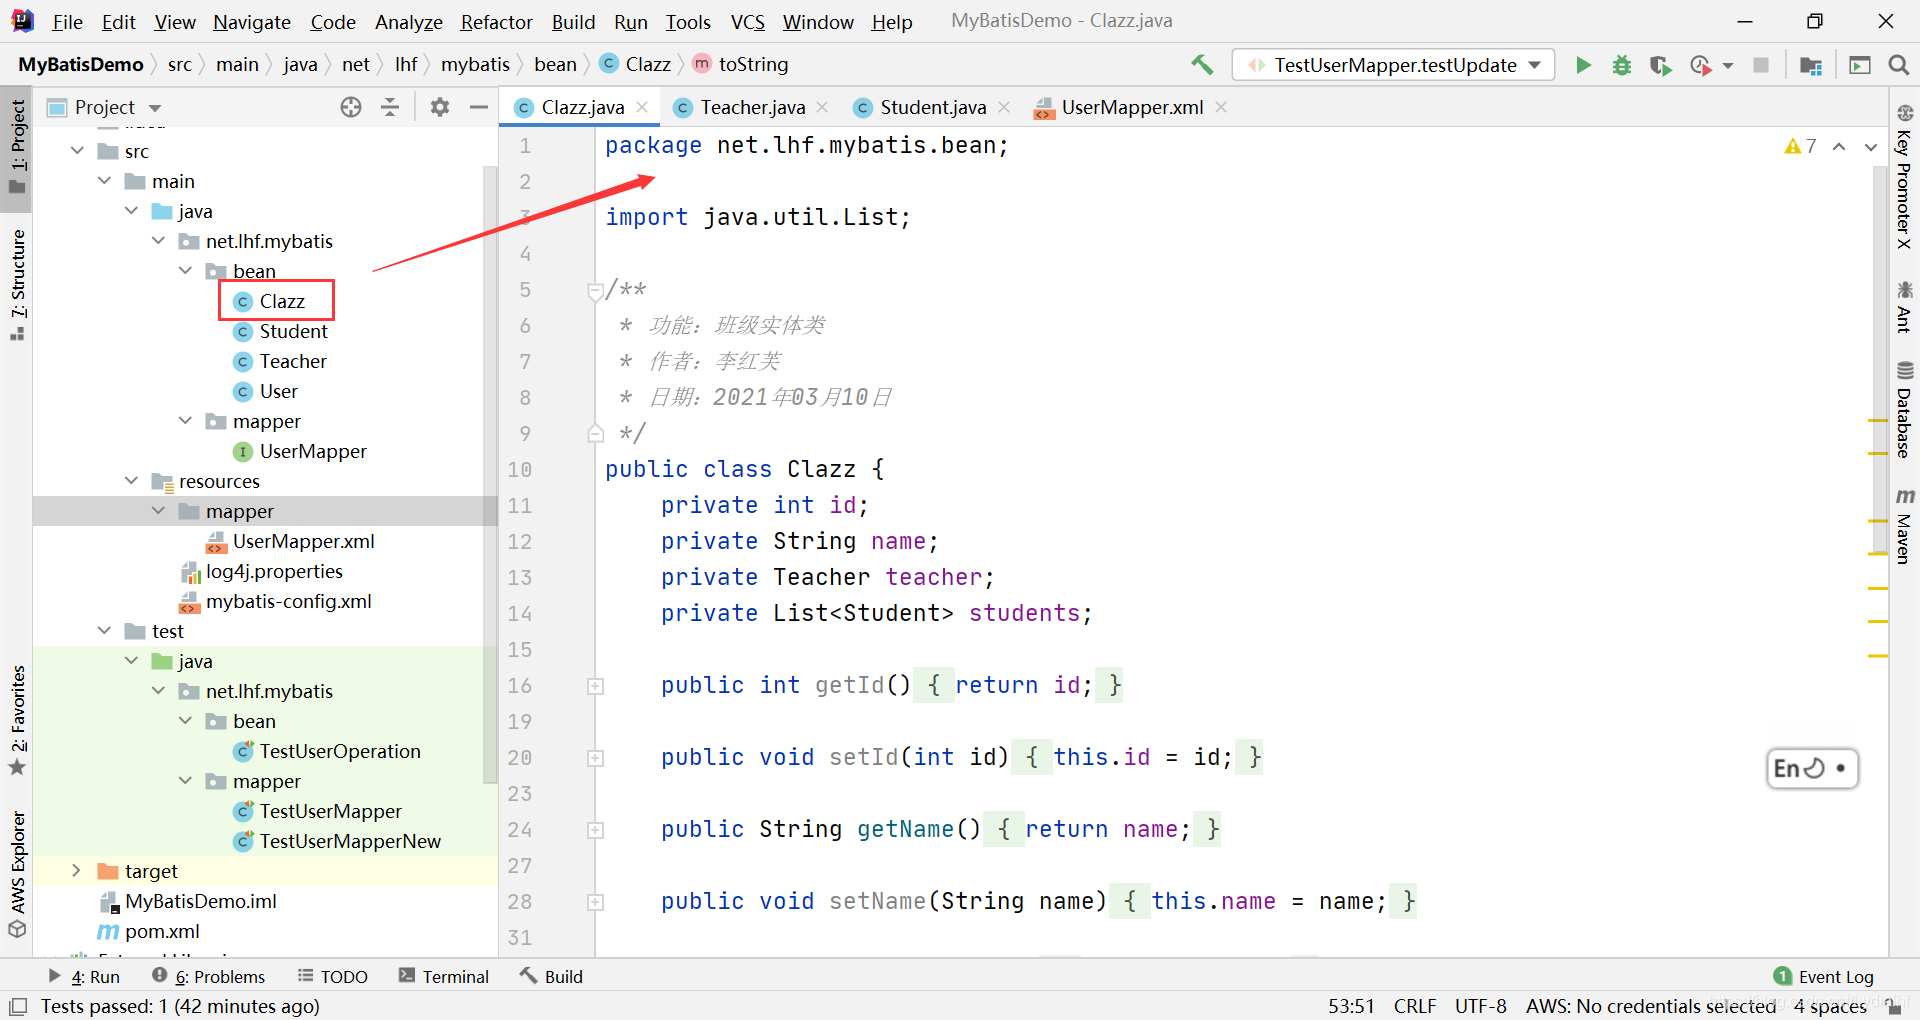Open the AWS Explorer tool window
The image size is (1920, 1020).
17,874
